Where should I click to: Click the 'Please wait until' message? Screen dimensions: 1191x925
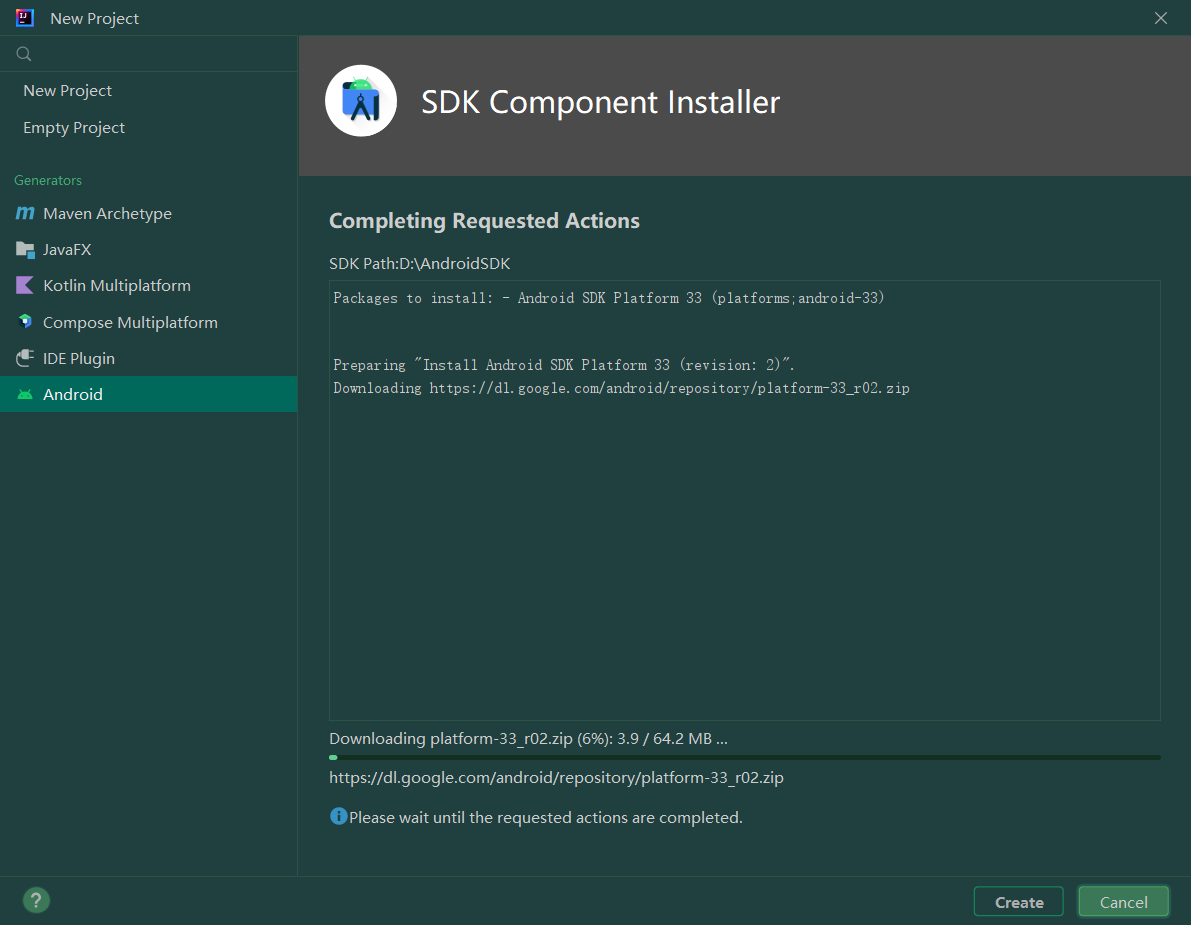point(545,817)
